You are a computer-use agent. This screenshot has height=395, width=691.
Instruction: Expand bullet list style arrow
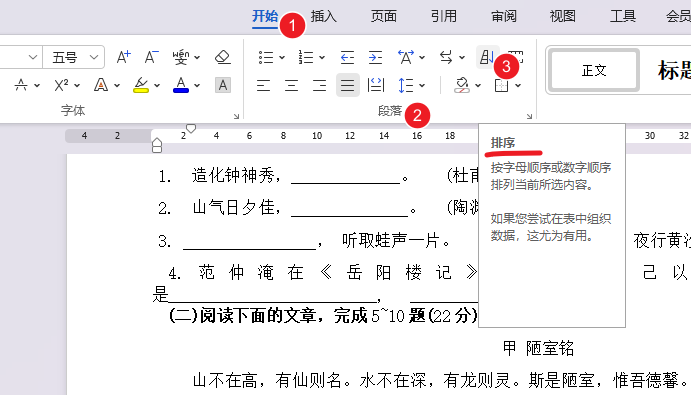click(282, 57)
